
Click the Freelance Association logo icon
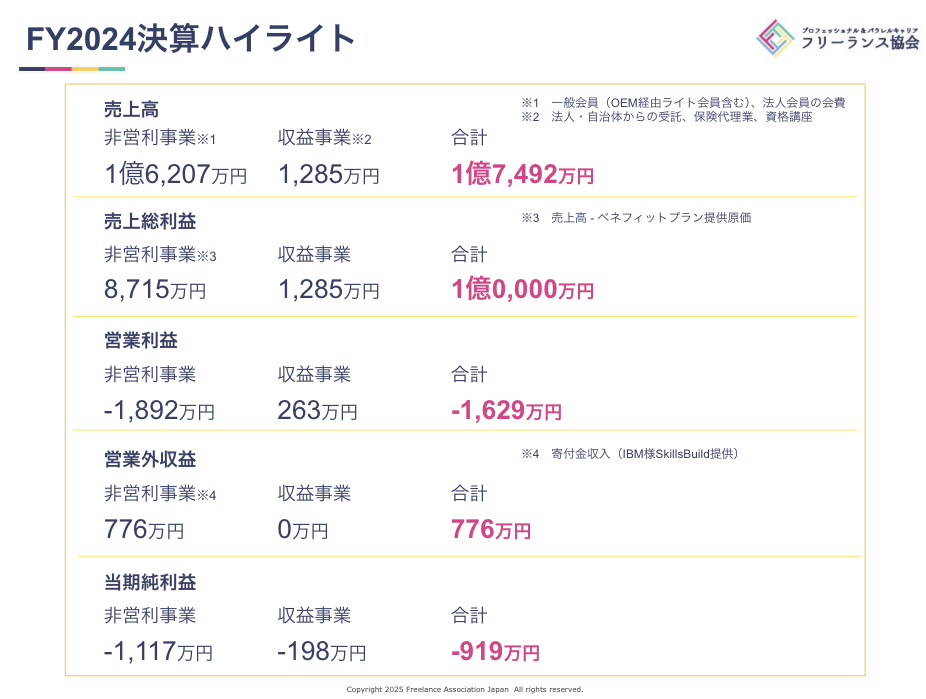[775, 39]
